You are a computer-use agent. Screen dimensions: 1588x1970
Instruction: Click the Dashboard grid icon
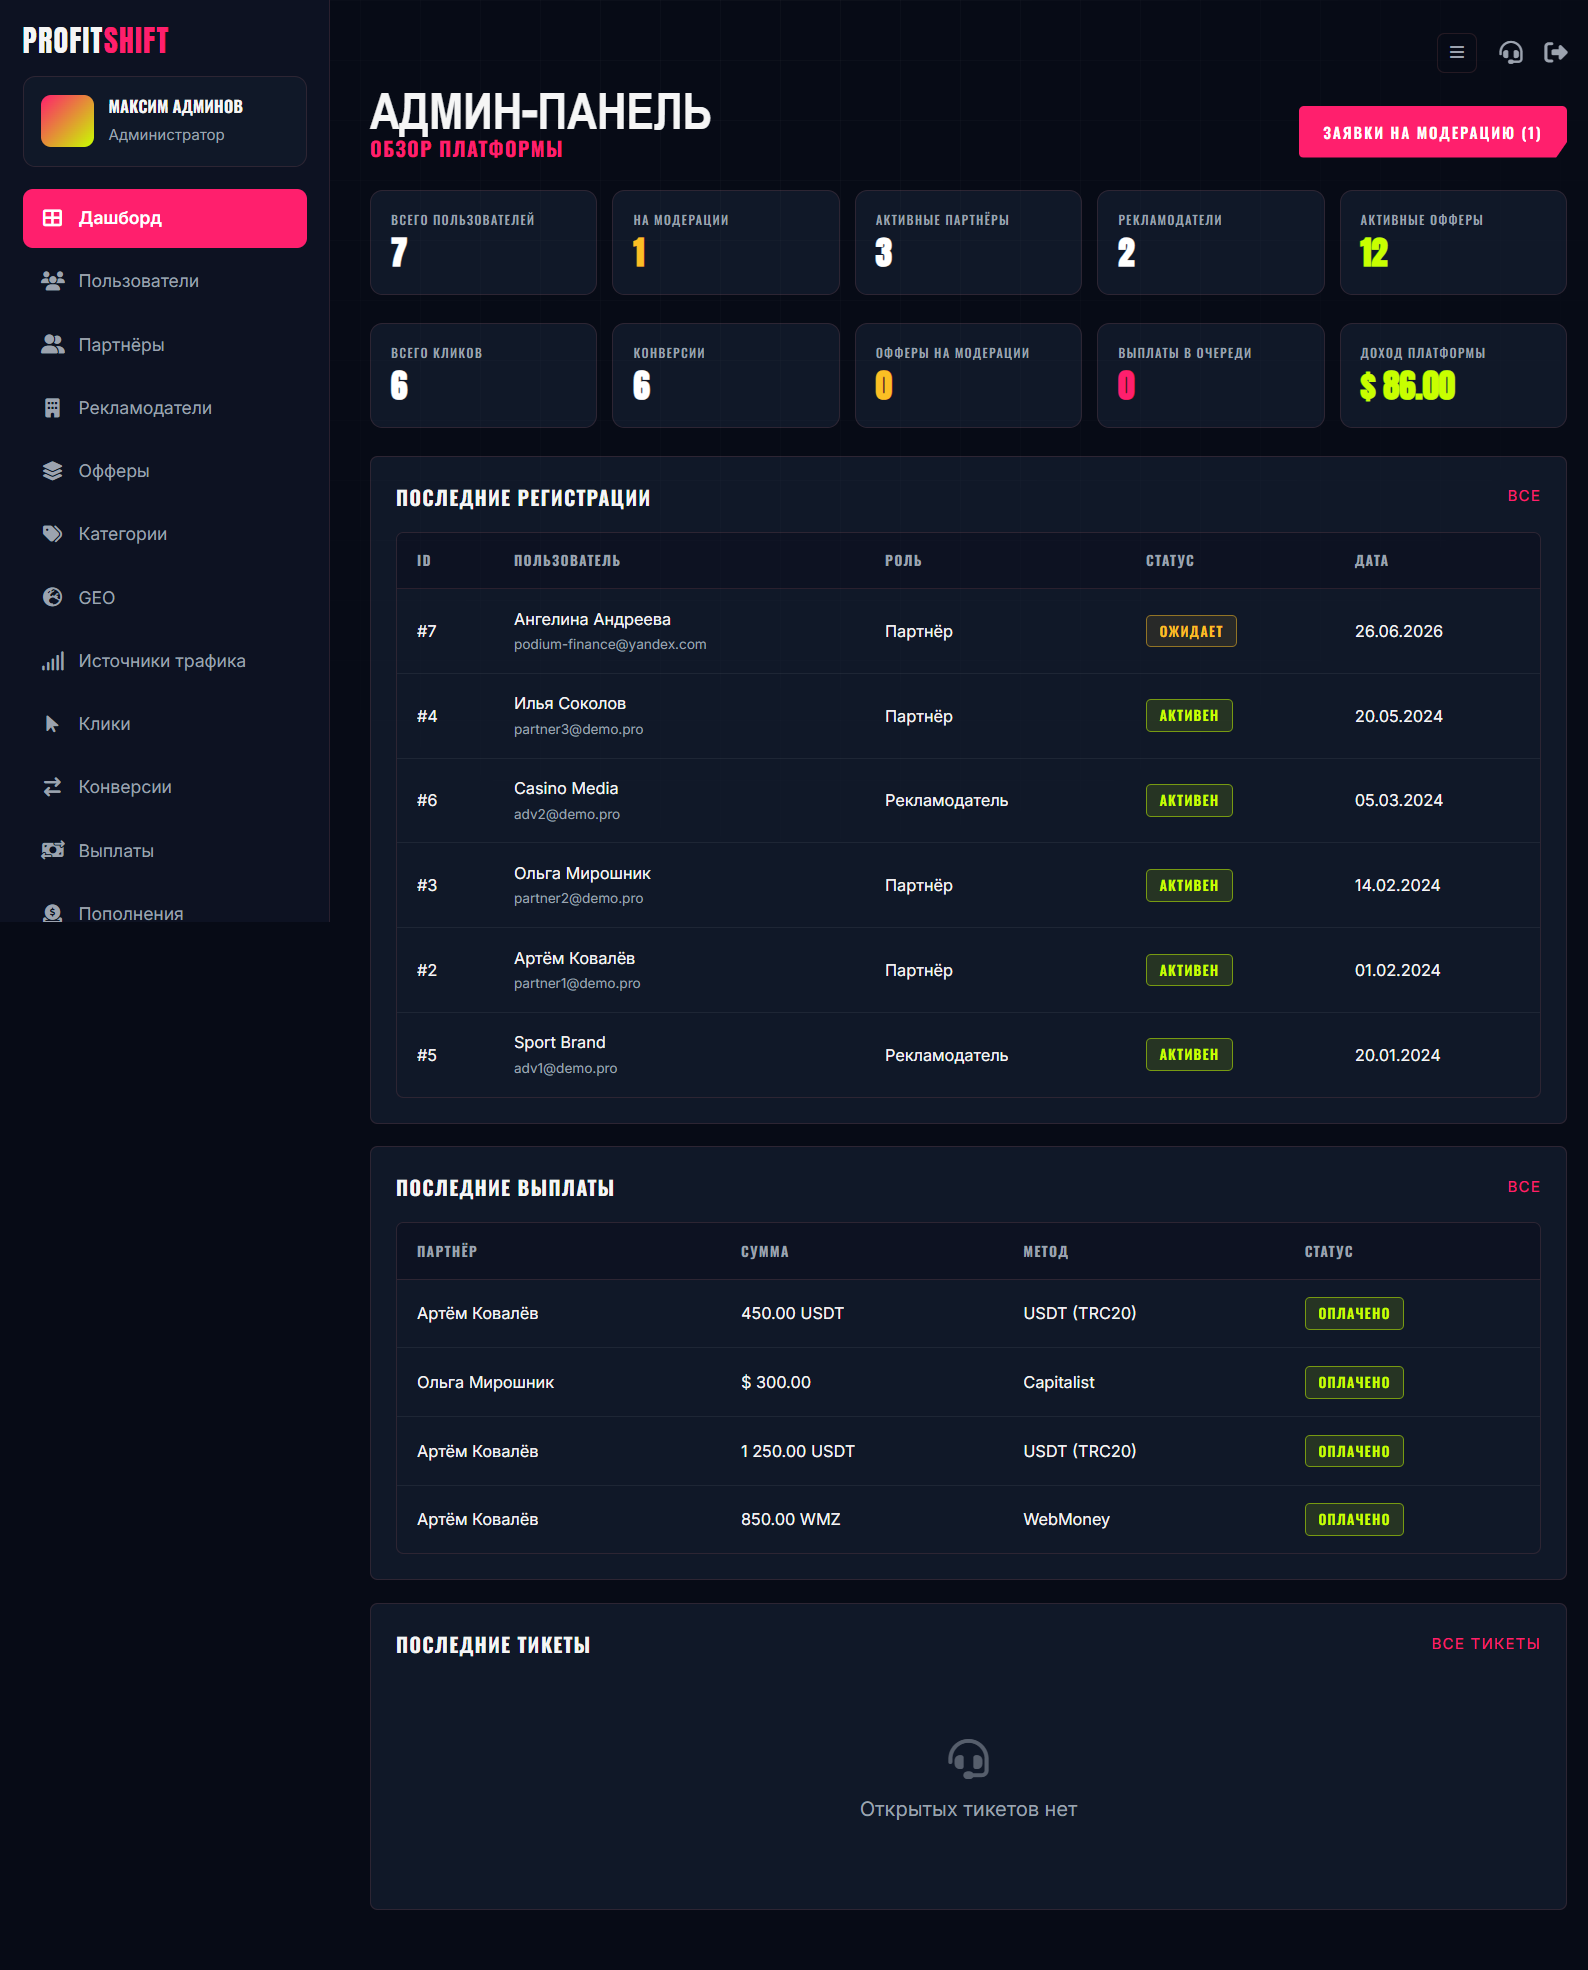tap(53, 218)
